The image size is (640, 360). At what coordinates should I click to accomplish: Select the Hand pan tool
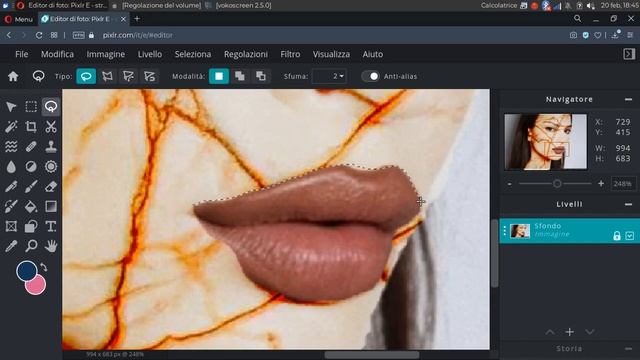pyautogui.click(x=51, y=246)
